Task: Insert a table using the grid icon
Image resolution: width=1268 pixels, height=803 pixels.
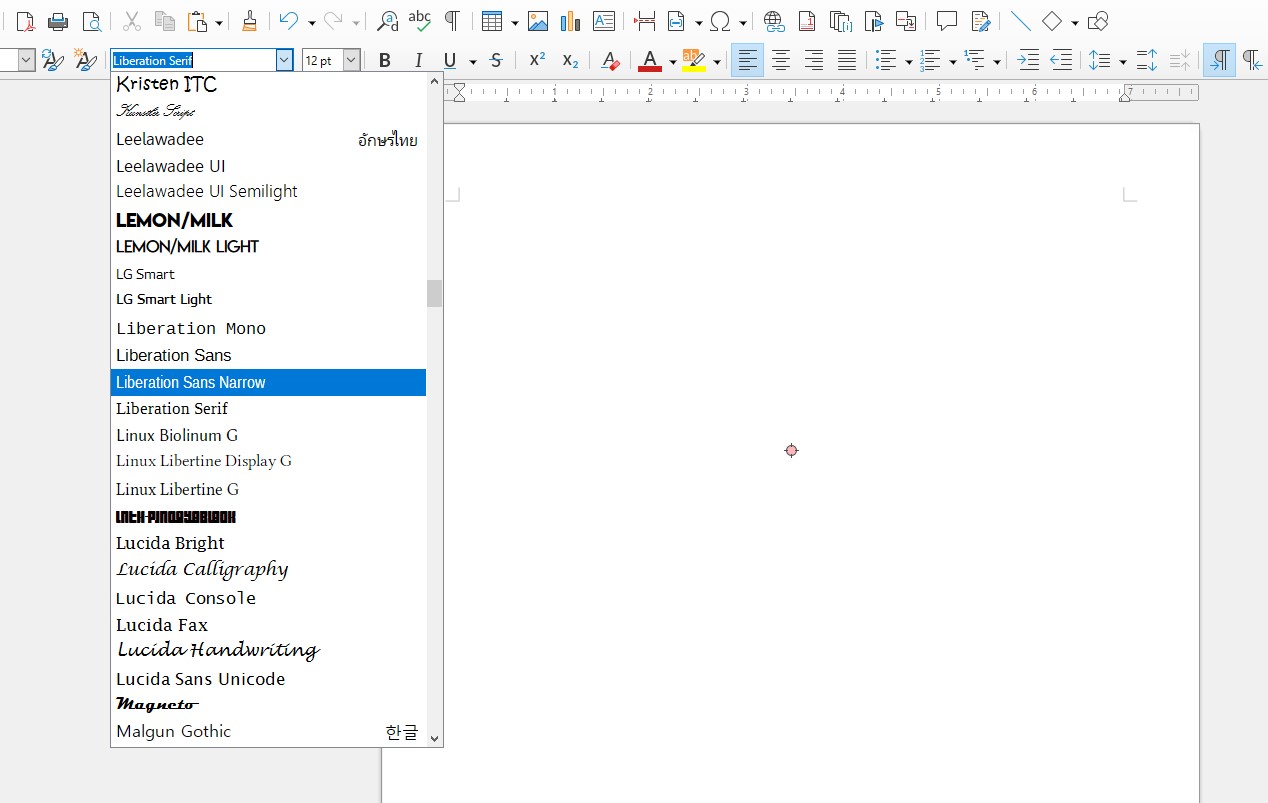Action: (491, 21)
